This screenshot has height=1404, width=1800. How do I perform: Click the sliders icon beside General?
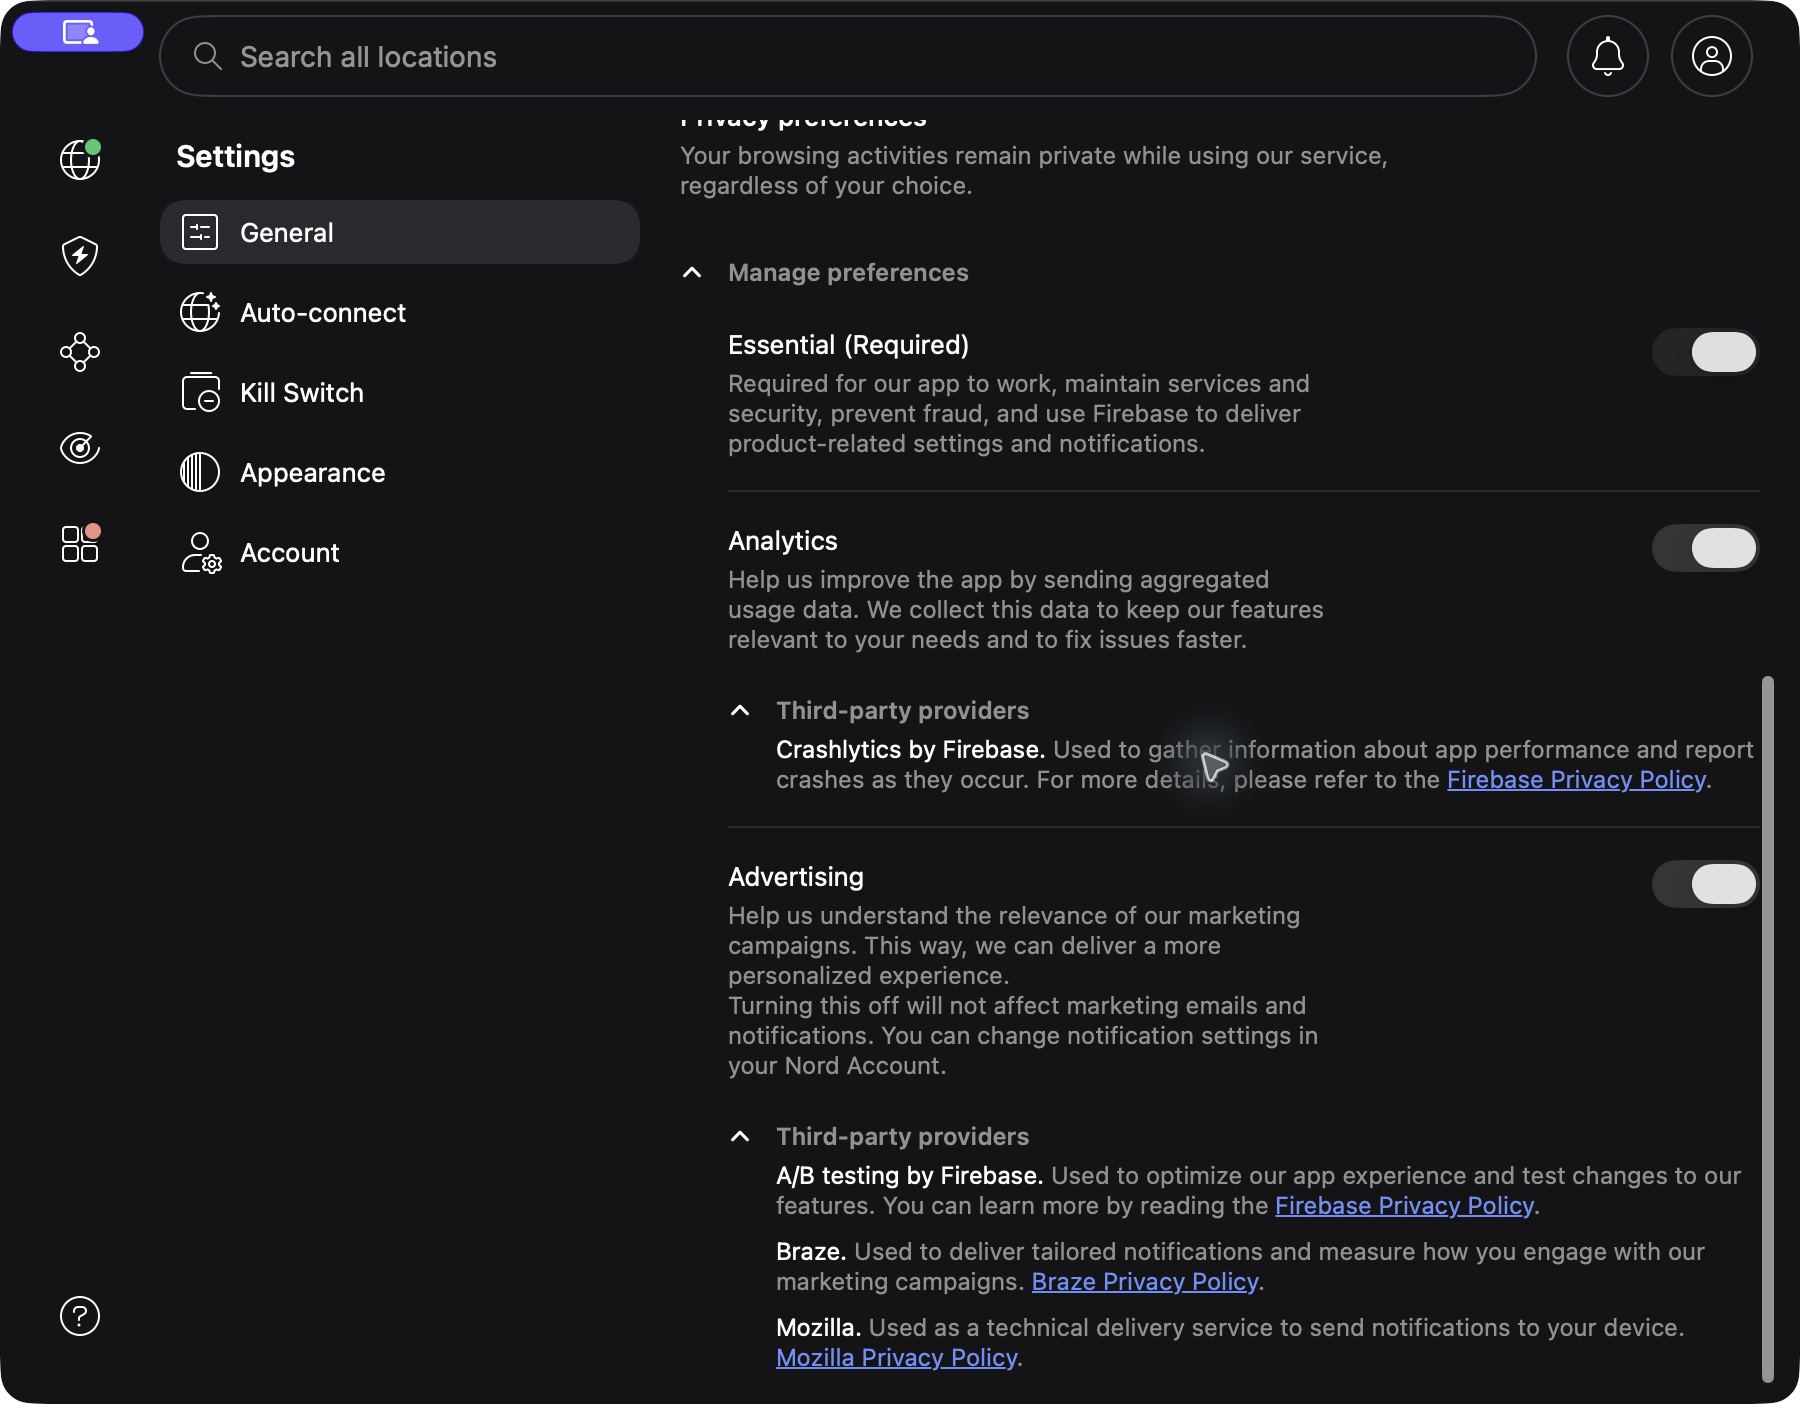tap(200, 232)
